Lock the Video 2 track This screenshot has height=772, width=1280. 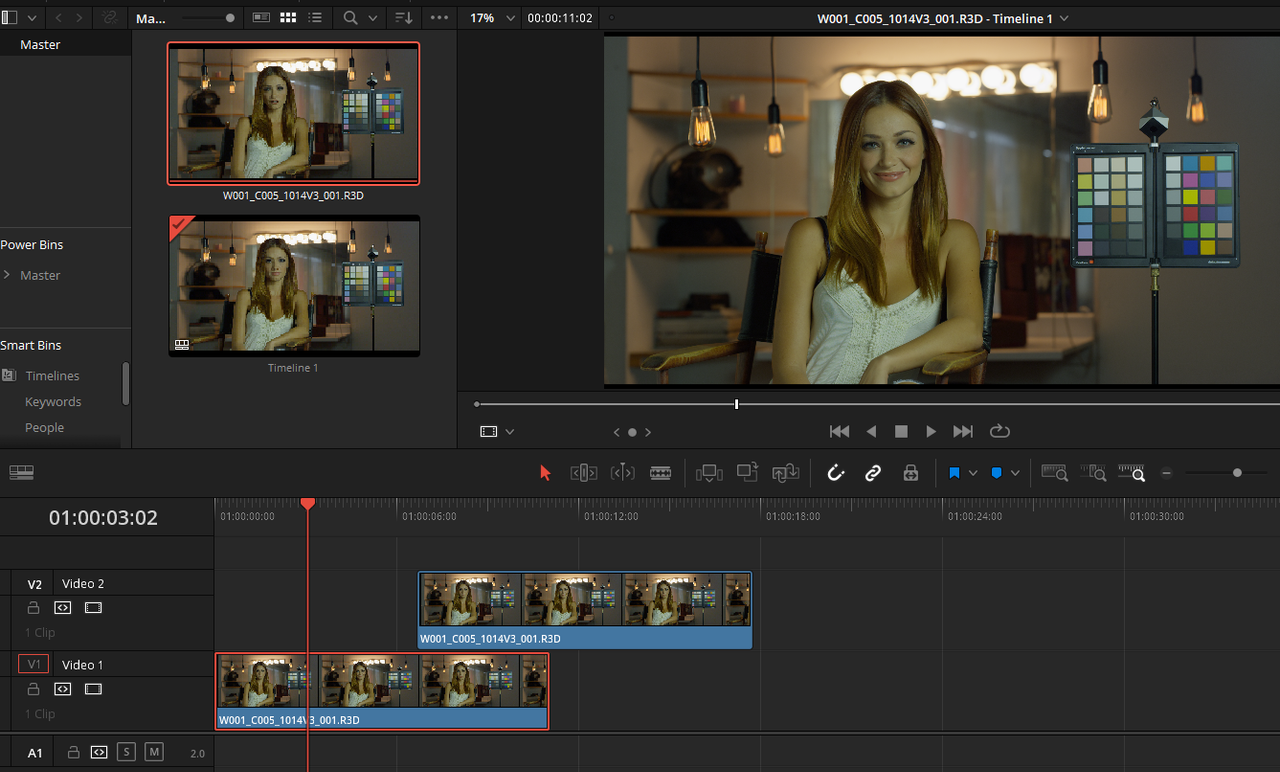[x=33, y=607]
